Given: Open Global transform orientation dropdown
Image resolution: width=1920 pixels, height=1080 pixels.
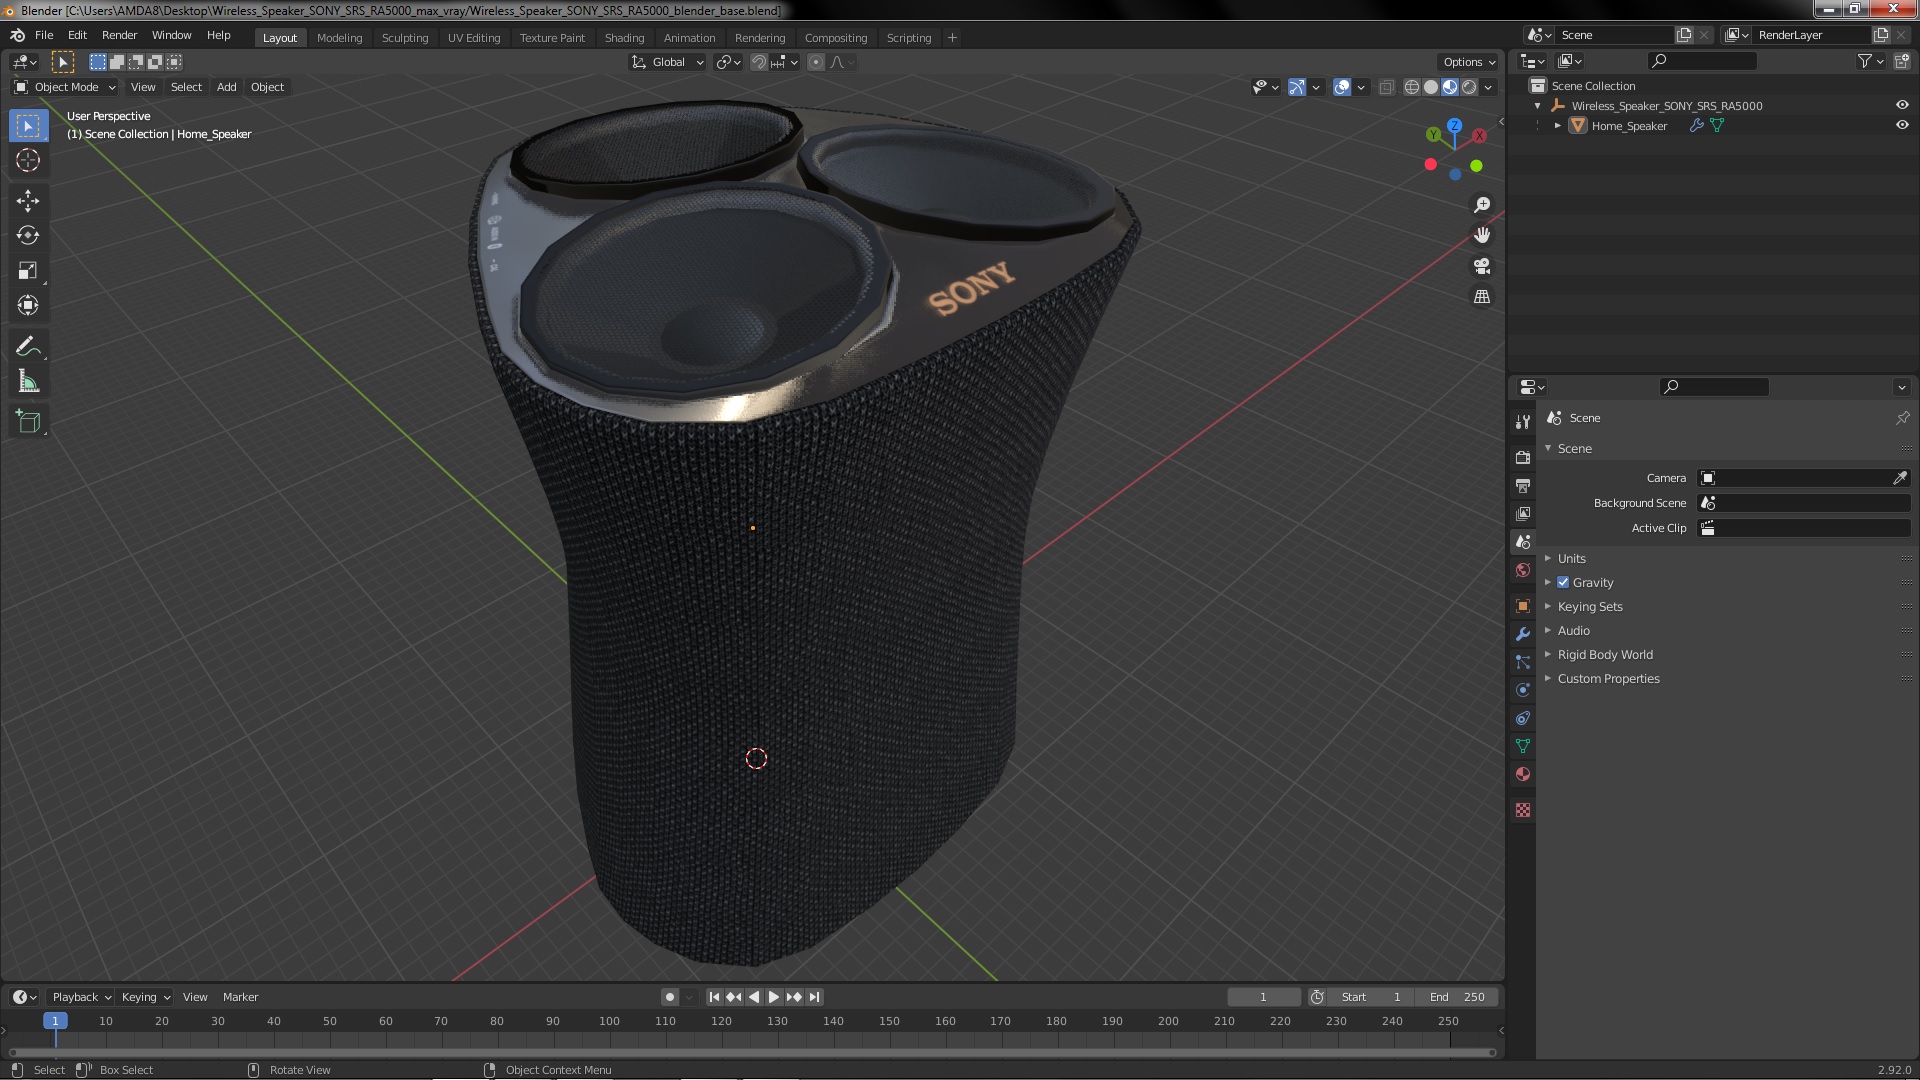Looking at the screenshot, I should click(x=667, y=62).
